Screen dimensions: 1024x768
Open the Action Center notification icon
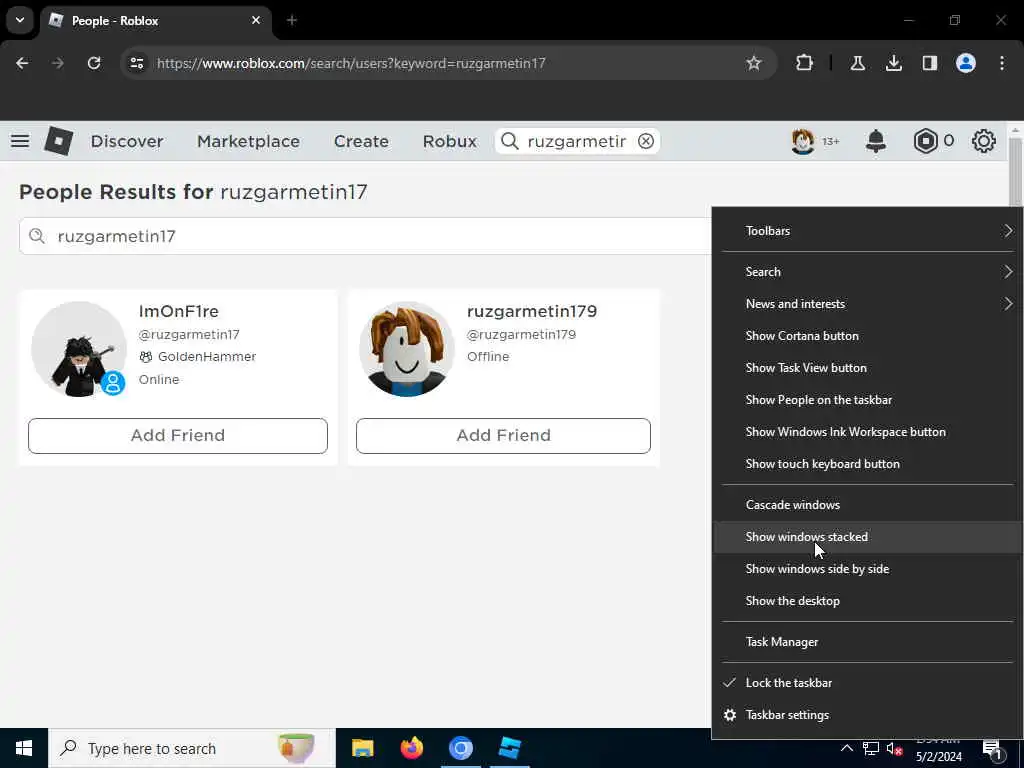point(993,750)
